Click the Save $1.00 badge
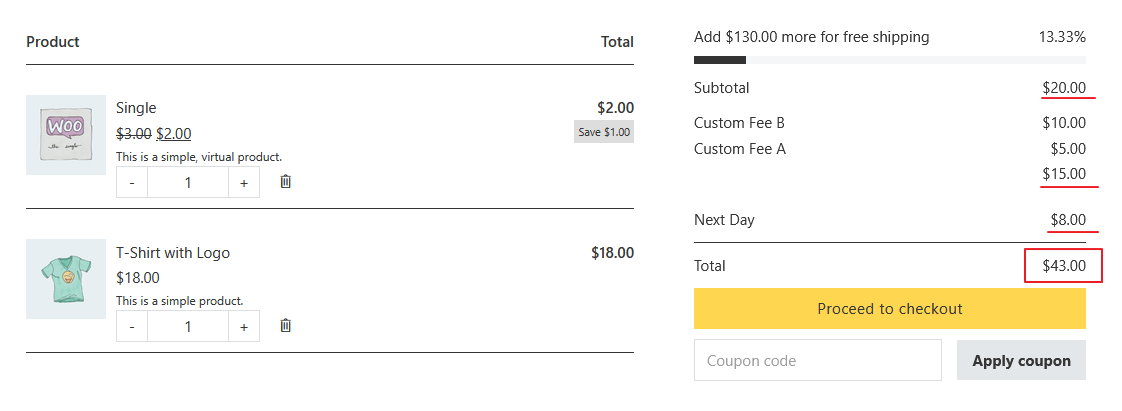Image resolution: width=1122 pixels, height=411 pixels. [603, 132]
